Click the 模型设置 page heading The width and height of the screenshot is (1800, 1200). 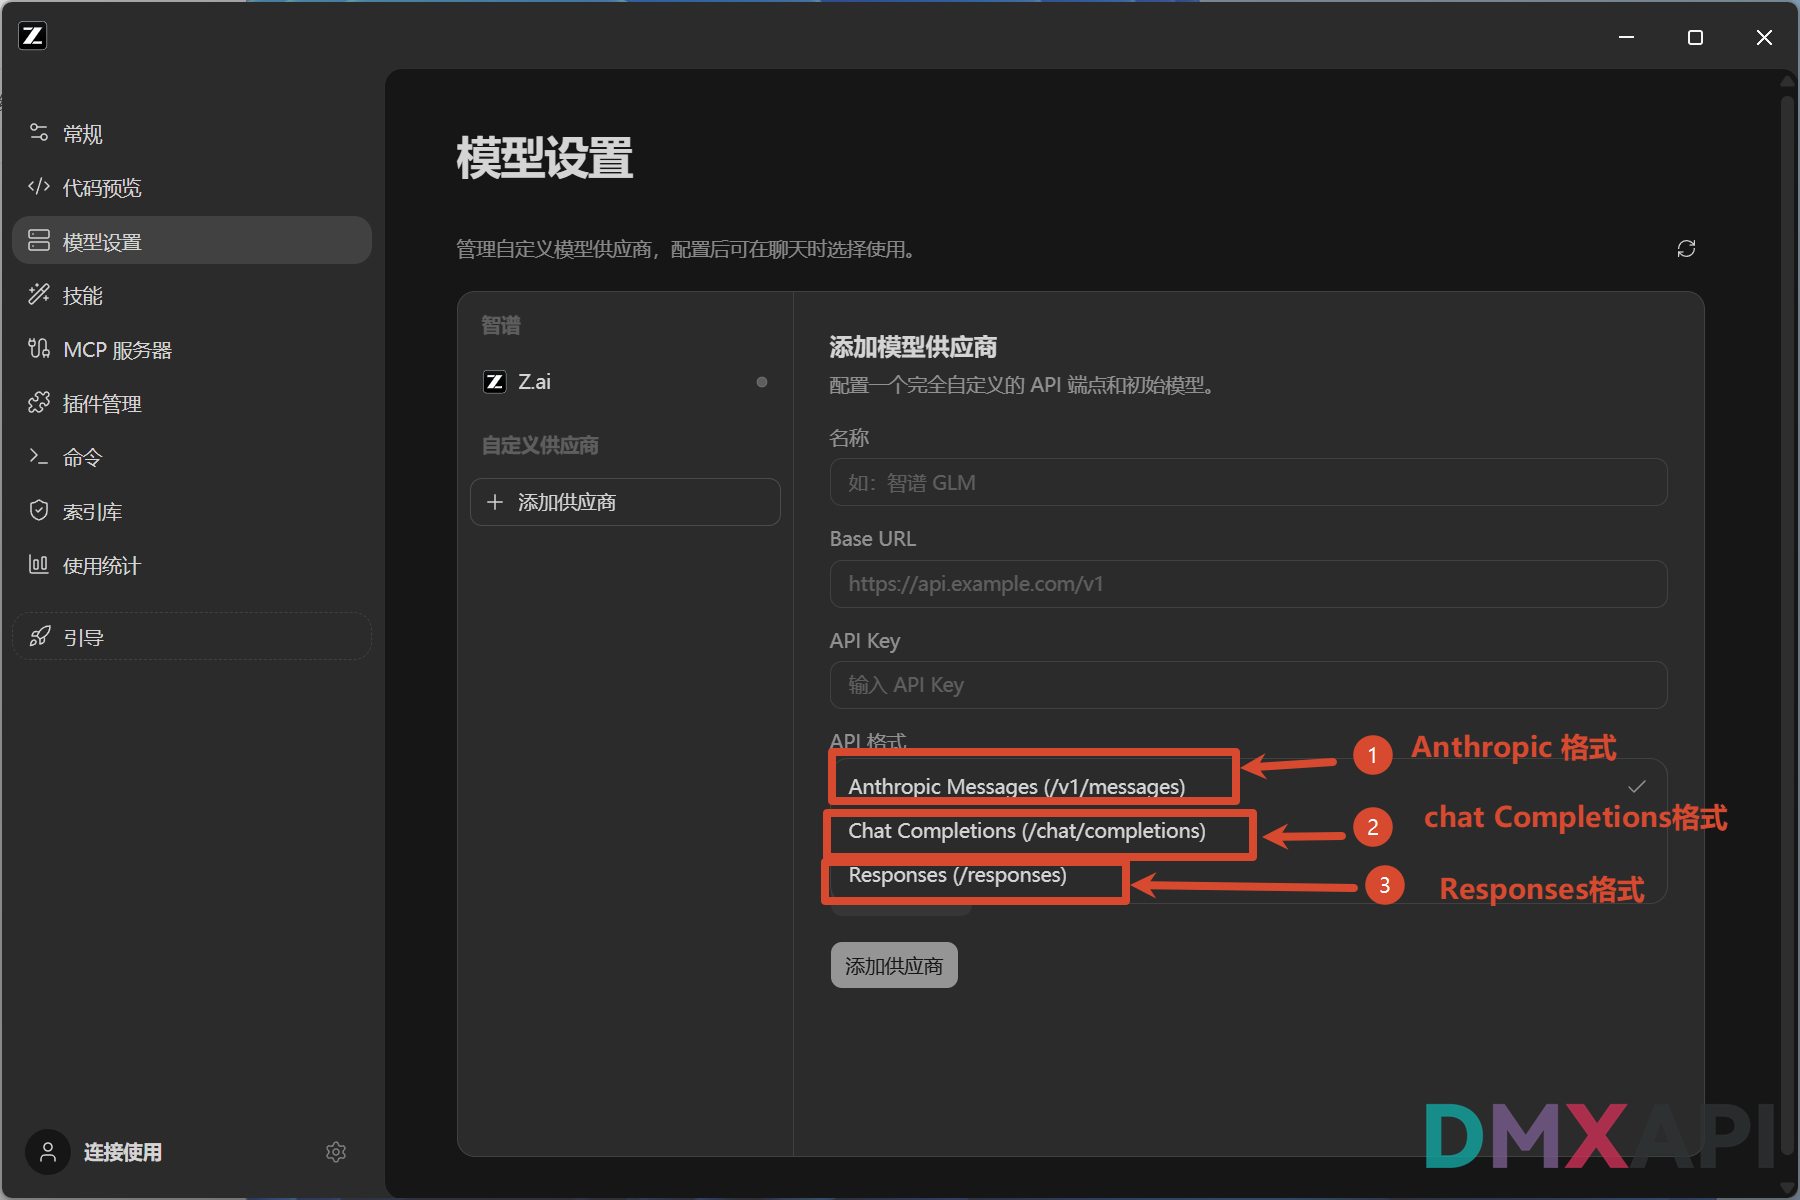(545, 158)
